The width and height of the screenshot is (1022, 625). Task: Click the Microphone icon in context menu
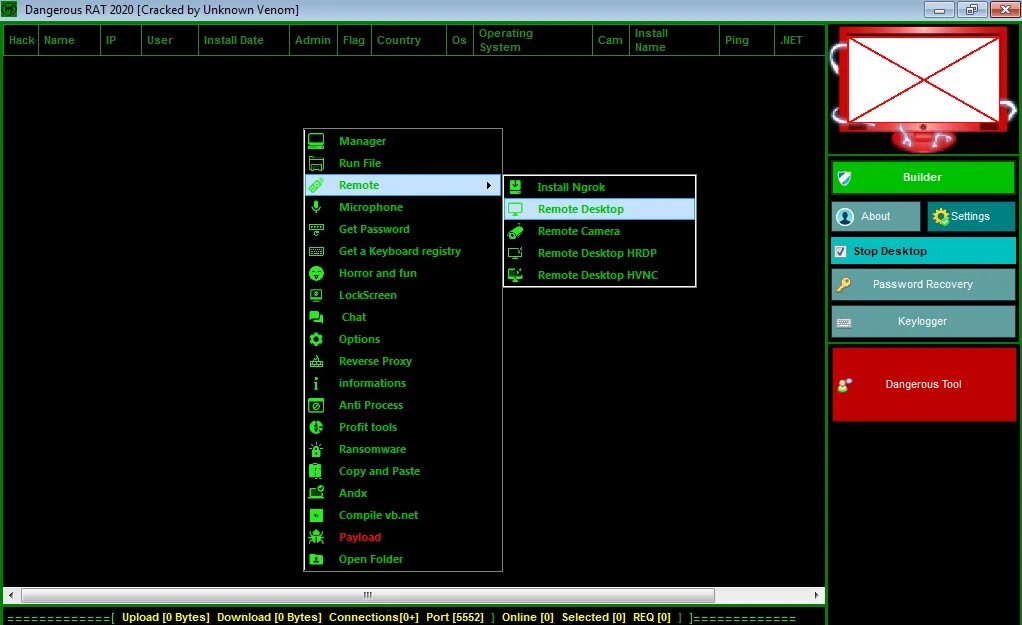coord(316,207)
